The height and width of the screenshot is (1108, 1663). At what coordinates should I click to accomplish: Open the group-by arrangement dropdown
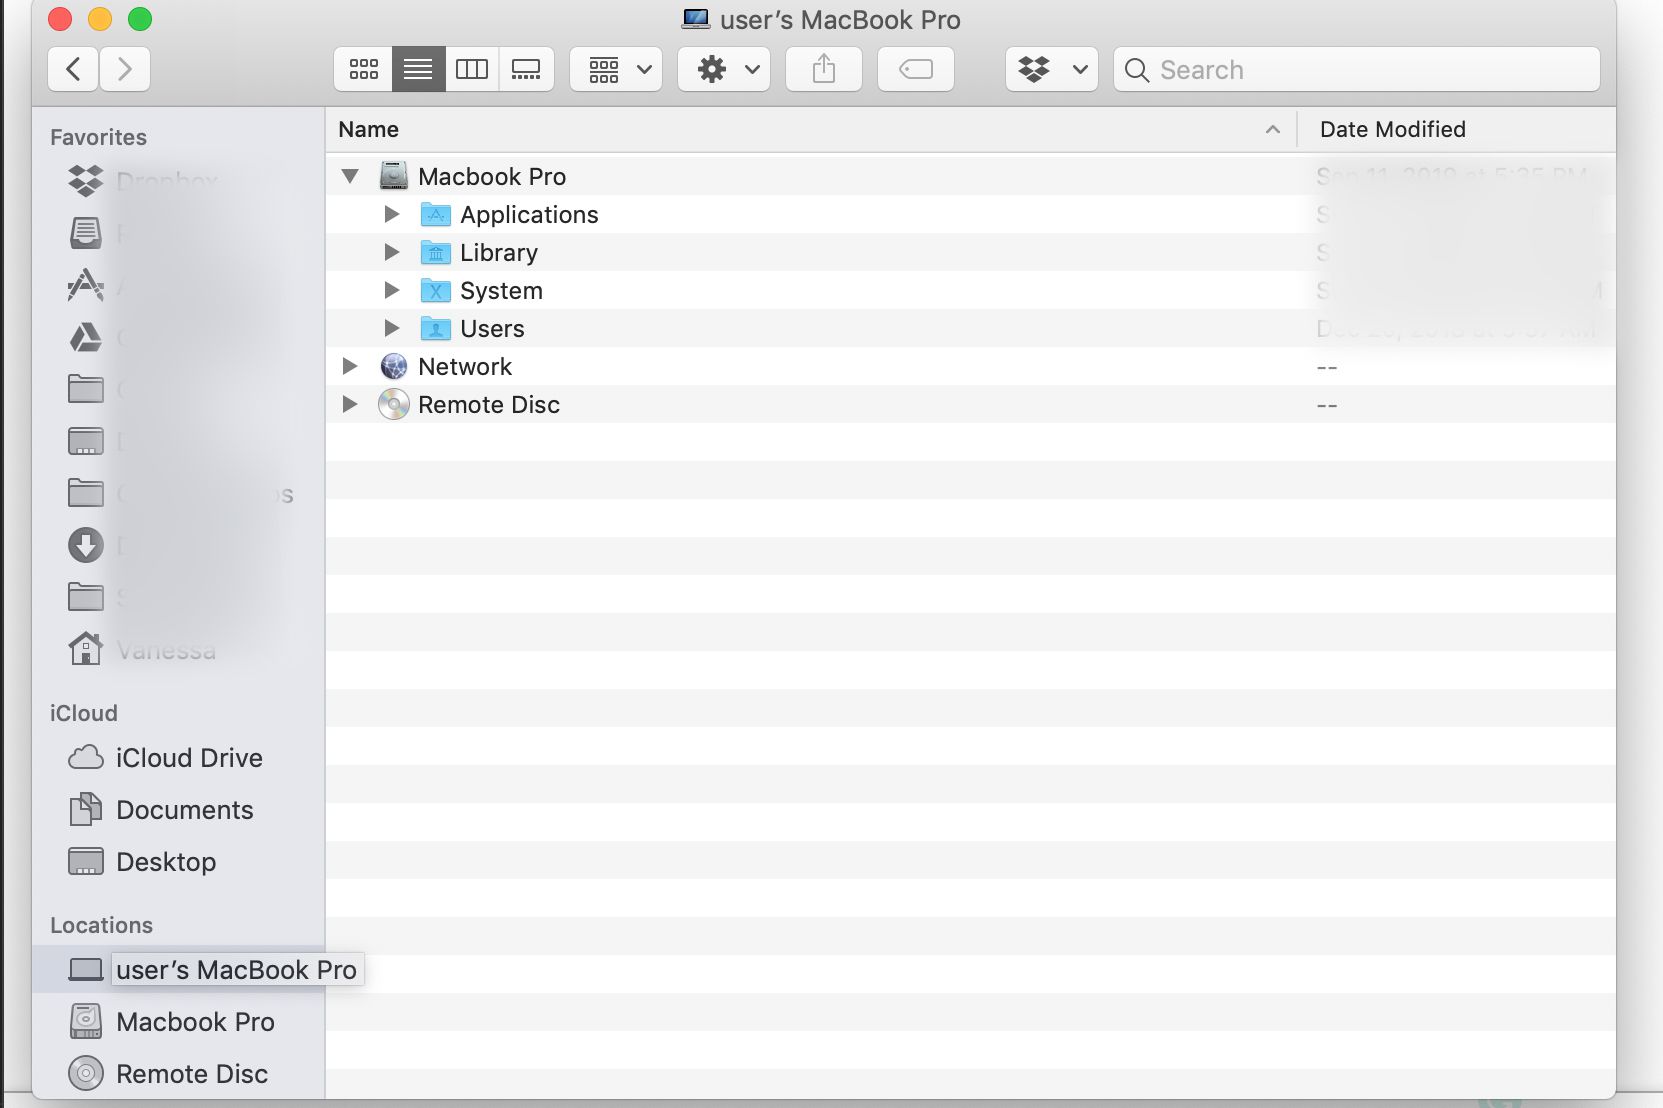[616, 69]
